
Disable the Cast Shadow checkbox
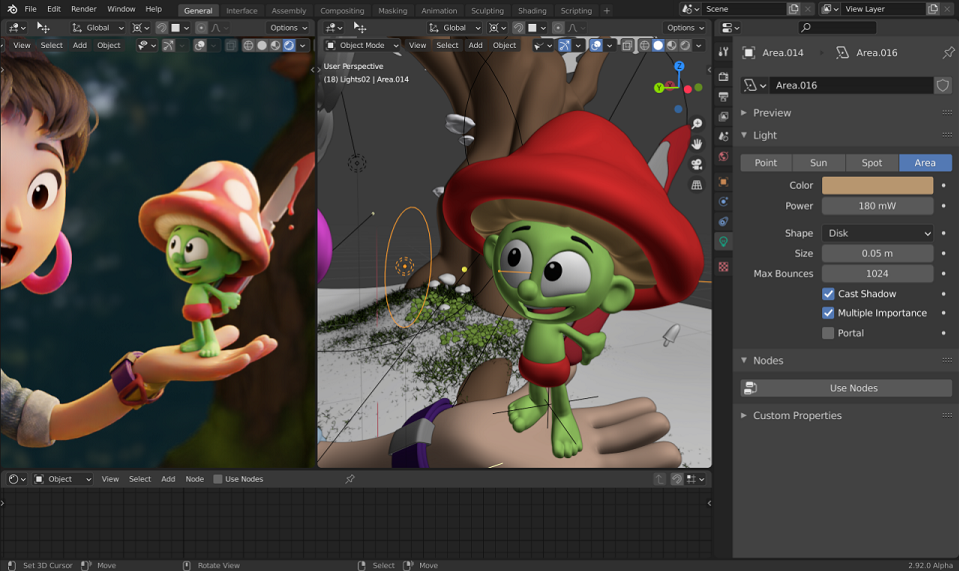828,294
